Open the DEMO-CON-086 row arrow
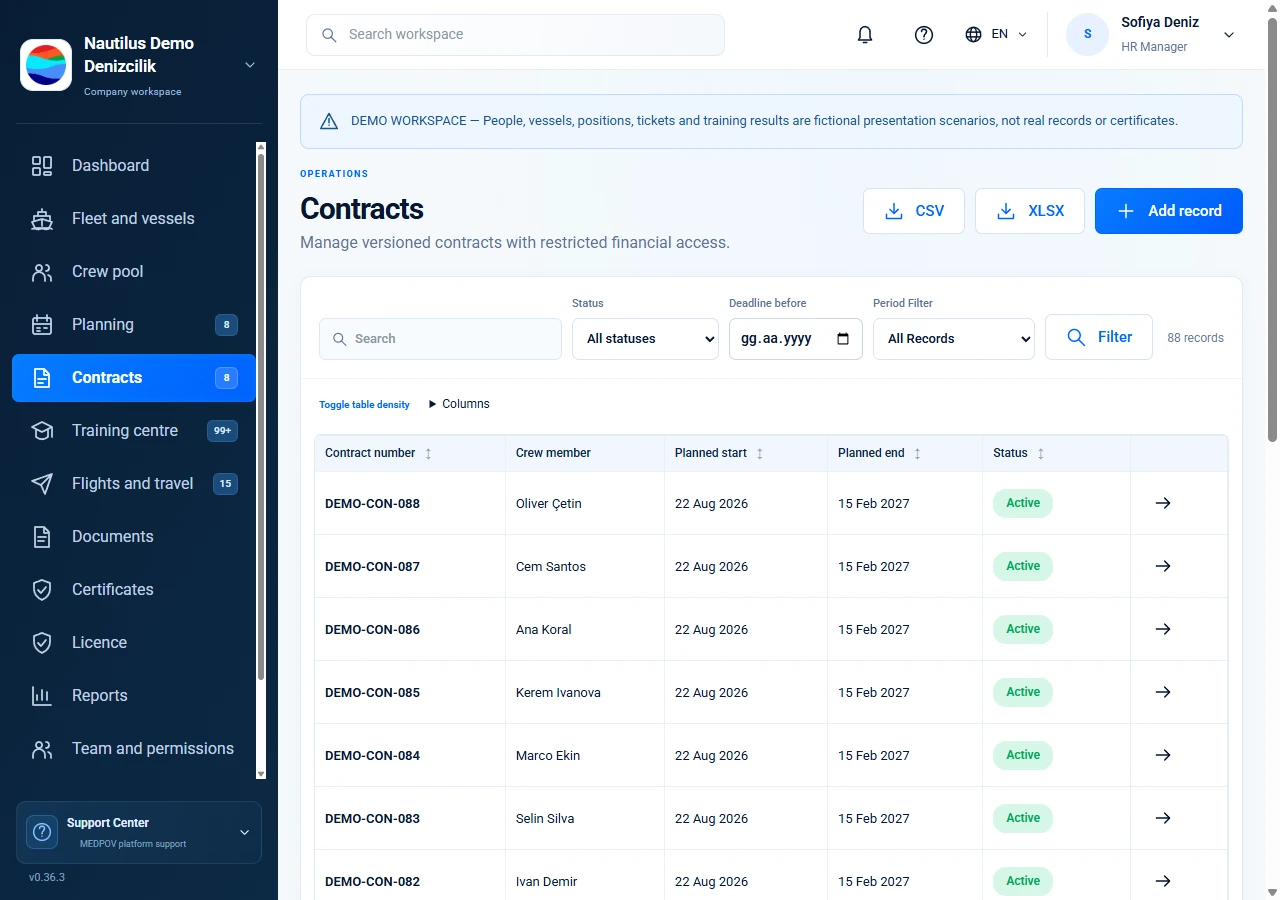This screenshot has width=1280, height=900. (1163, 629)
